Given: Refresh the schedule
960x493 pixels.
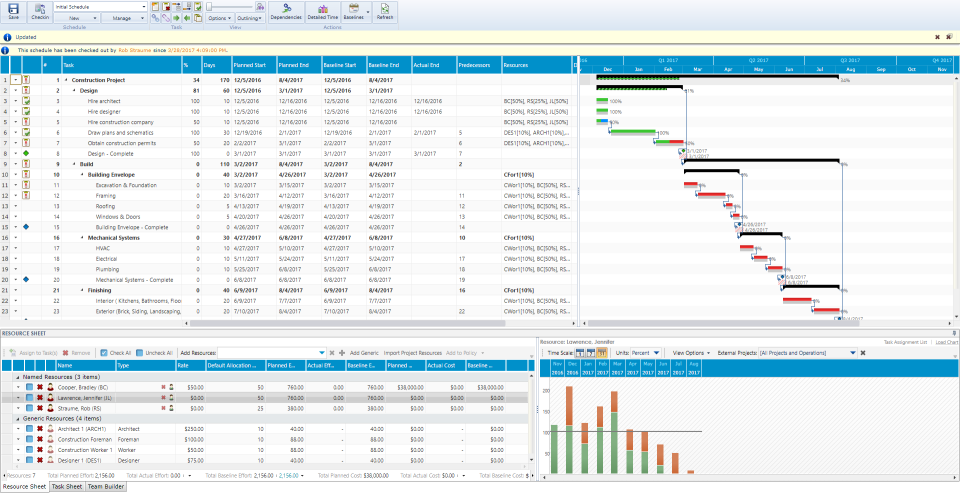Looking at the screenshot, I should click(x=384, y=12).
